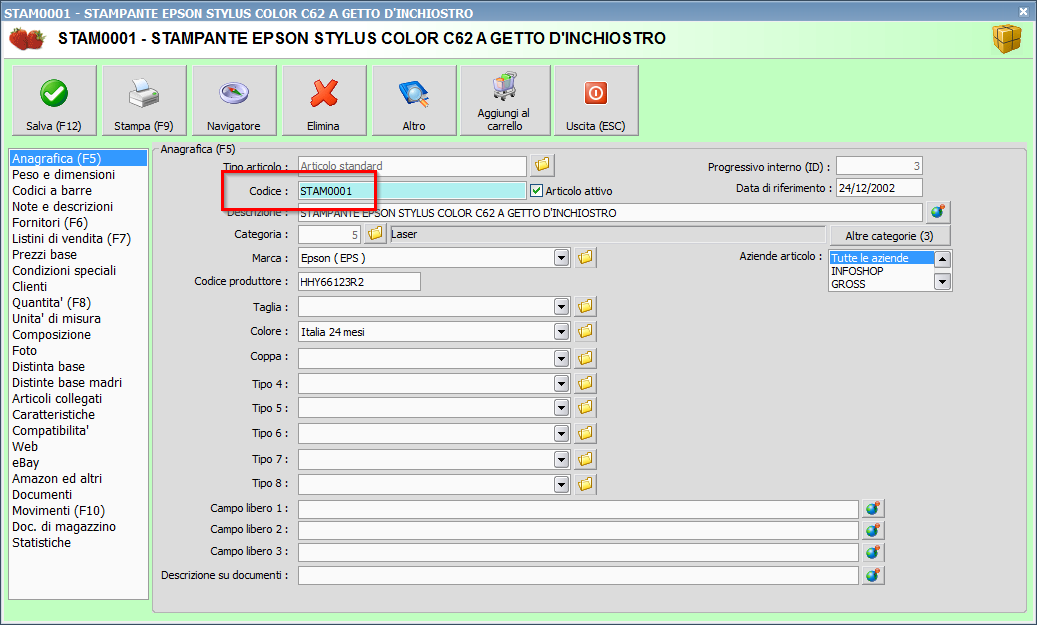Go to Codici a barre section
This screenshot has width=1037, height=625.
[x=52, y=190]
